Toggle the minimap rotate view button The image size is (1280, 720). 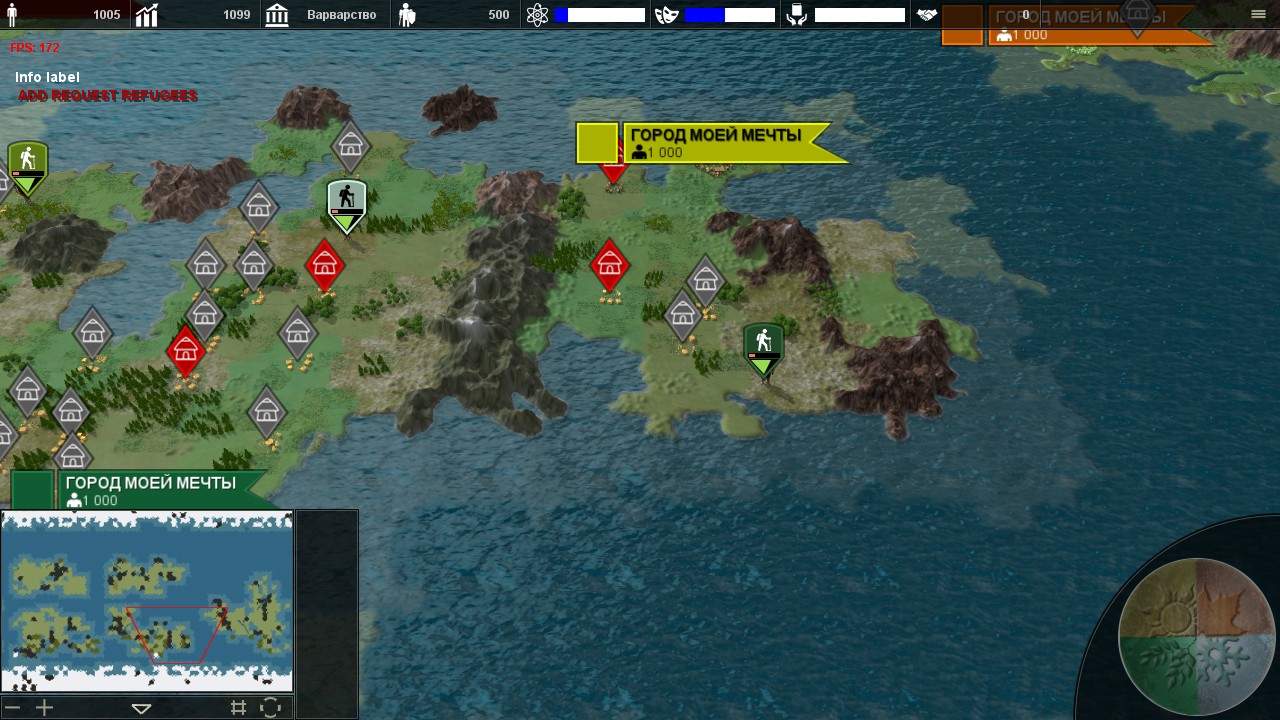(271, 708)
